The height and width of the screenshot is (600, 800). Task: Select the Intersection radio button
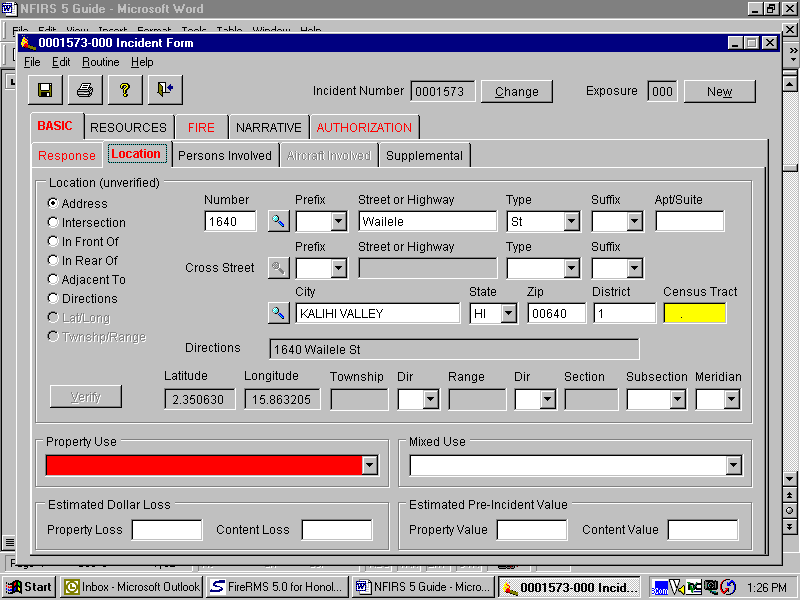pos(53,223)
